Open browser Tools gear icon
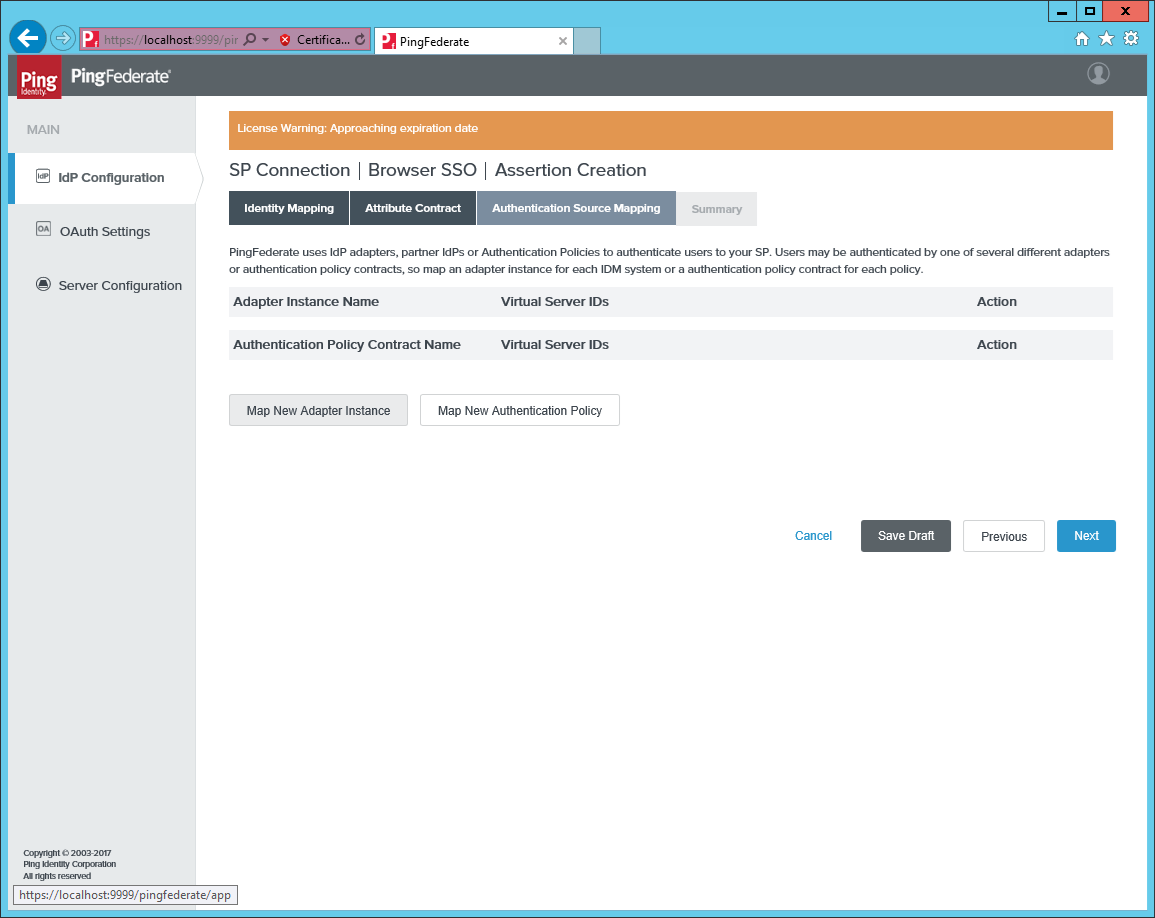This screenshot has height=918, width=1155. click(x=1131, y=38)
